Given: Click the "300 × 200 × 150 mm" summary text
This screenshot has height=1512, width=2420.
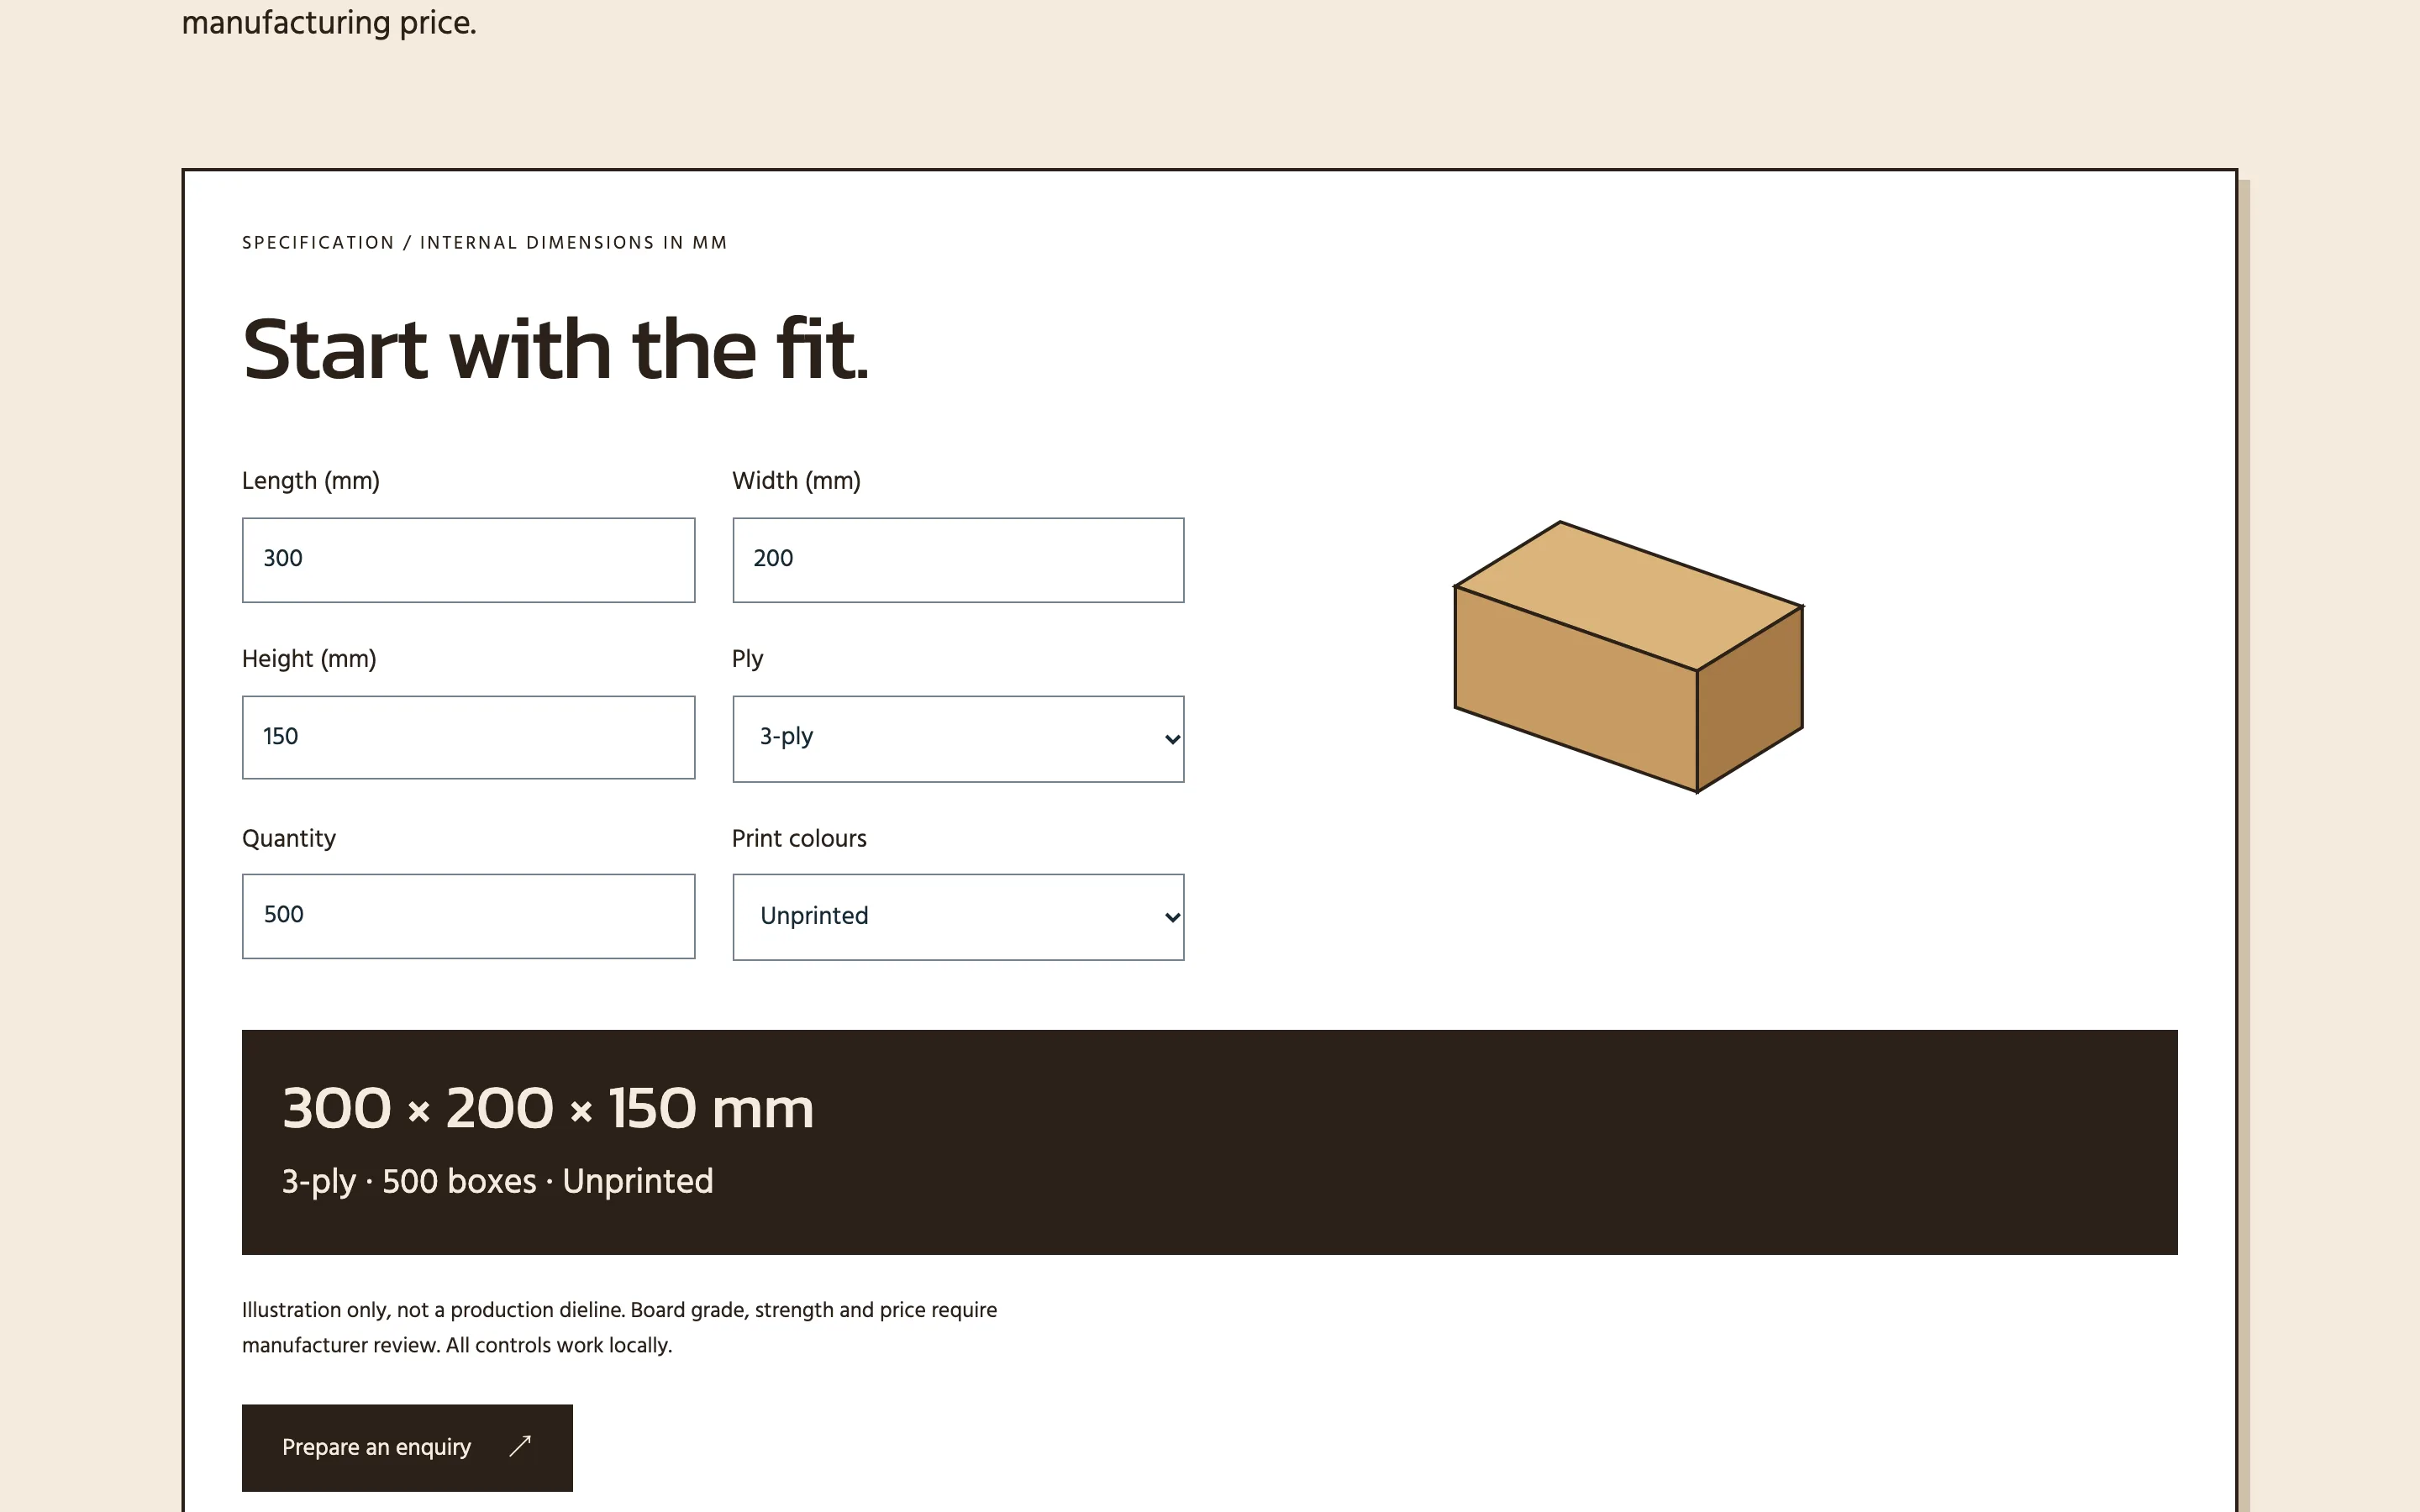Looking at the screenshot, I should 548,1108.
